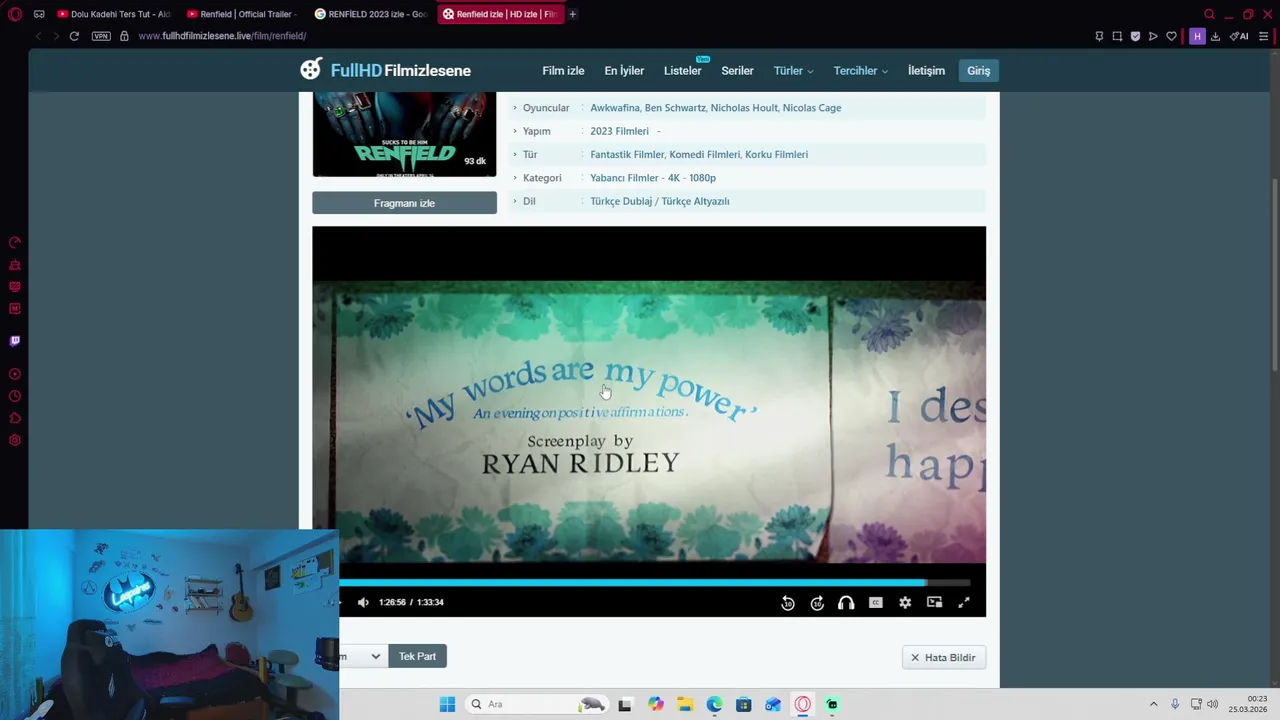Viewport: 1280px width, 720px height.
Task: Open the Easy Setup sliders icon
Action: (x=1265, y=36)
